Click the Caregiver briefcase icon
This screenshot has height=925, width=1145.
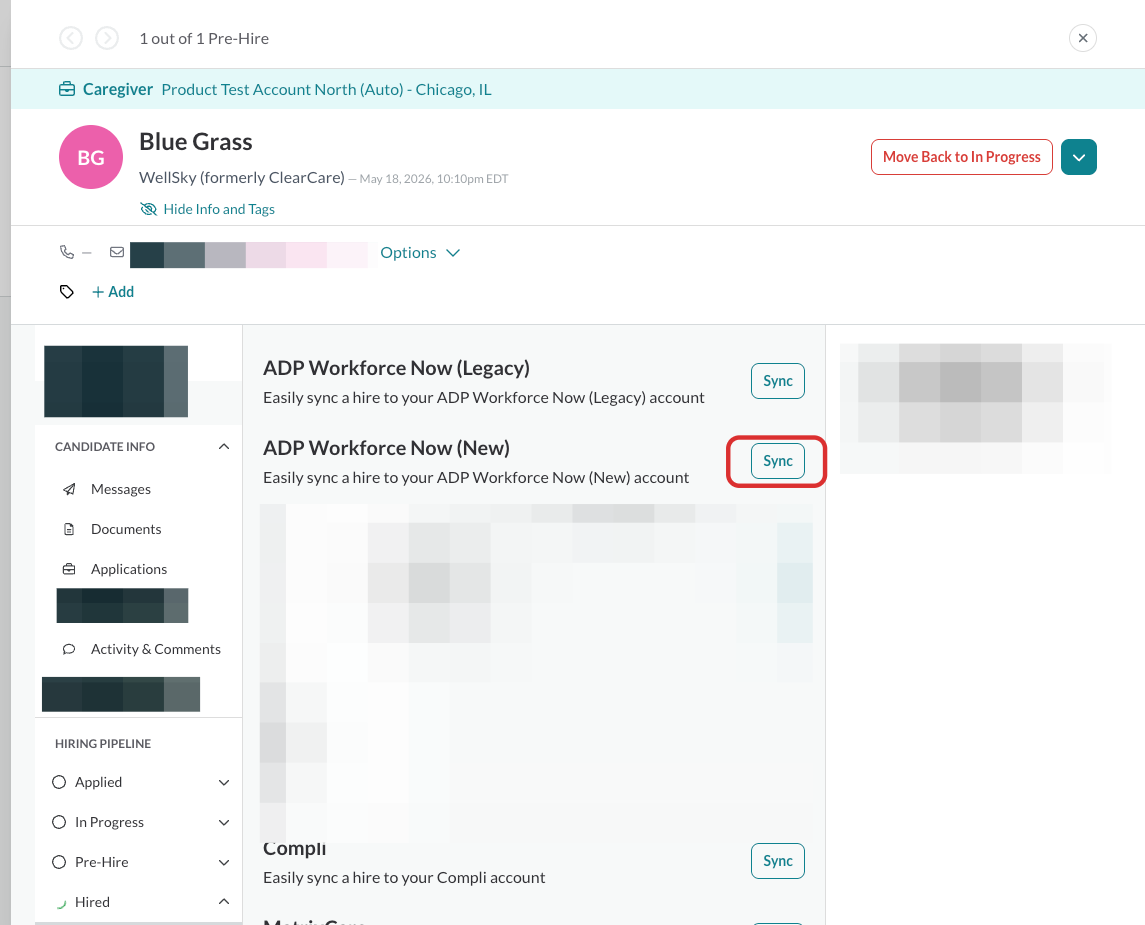(66, 89)
